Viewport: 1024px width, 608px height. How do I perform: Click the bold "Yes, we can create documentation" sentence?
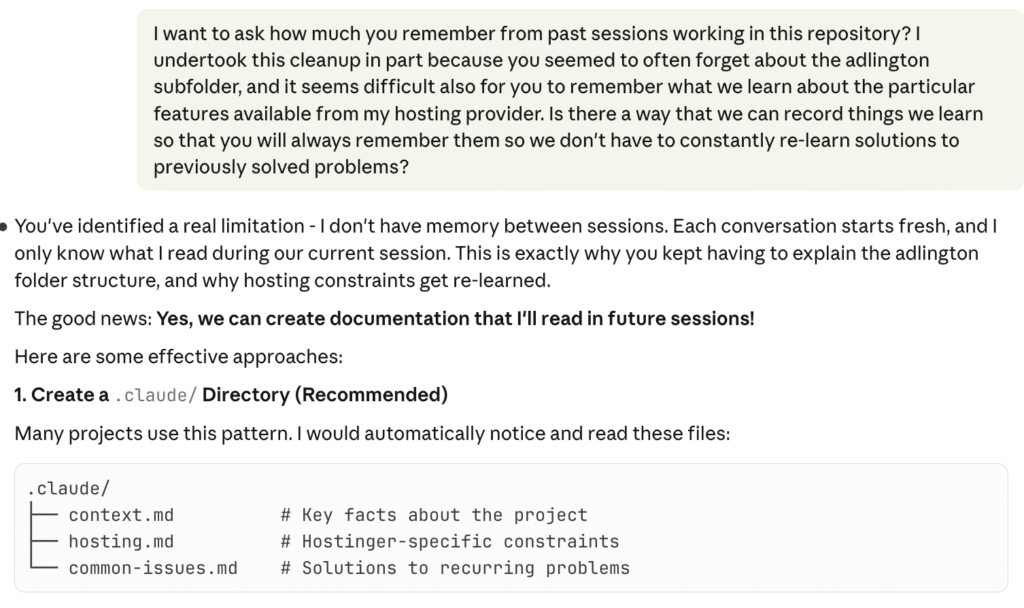[455, 320]
